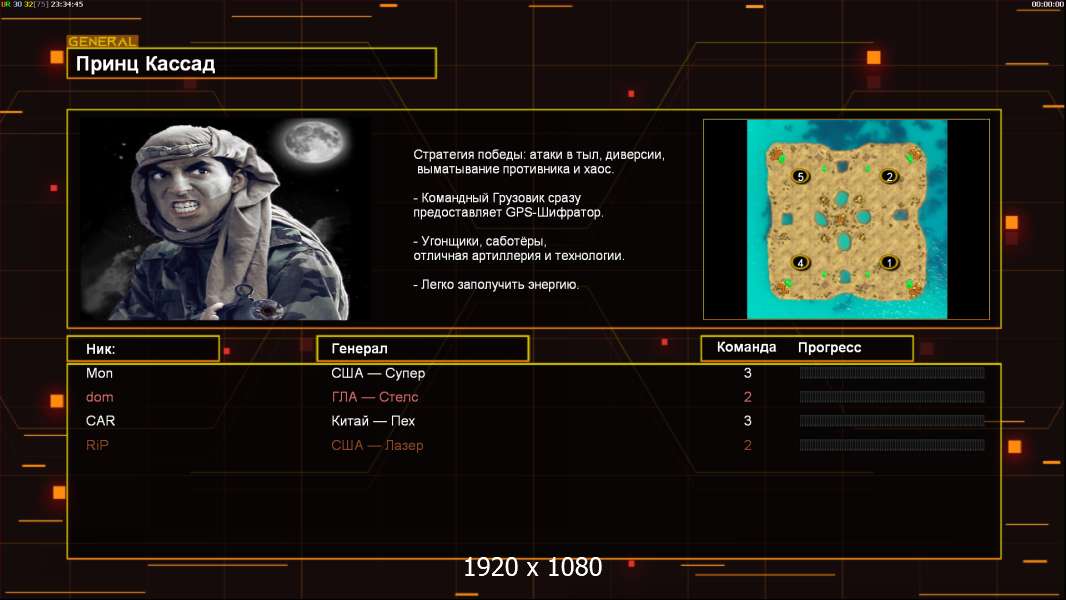Select player Mon in the list
Image resolution: width=1066 pixels, height=600 pixels.
pyautogui.click(x=99, y=373)
